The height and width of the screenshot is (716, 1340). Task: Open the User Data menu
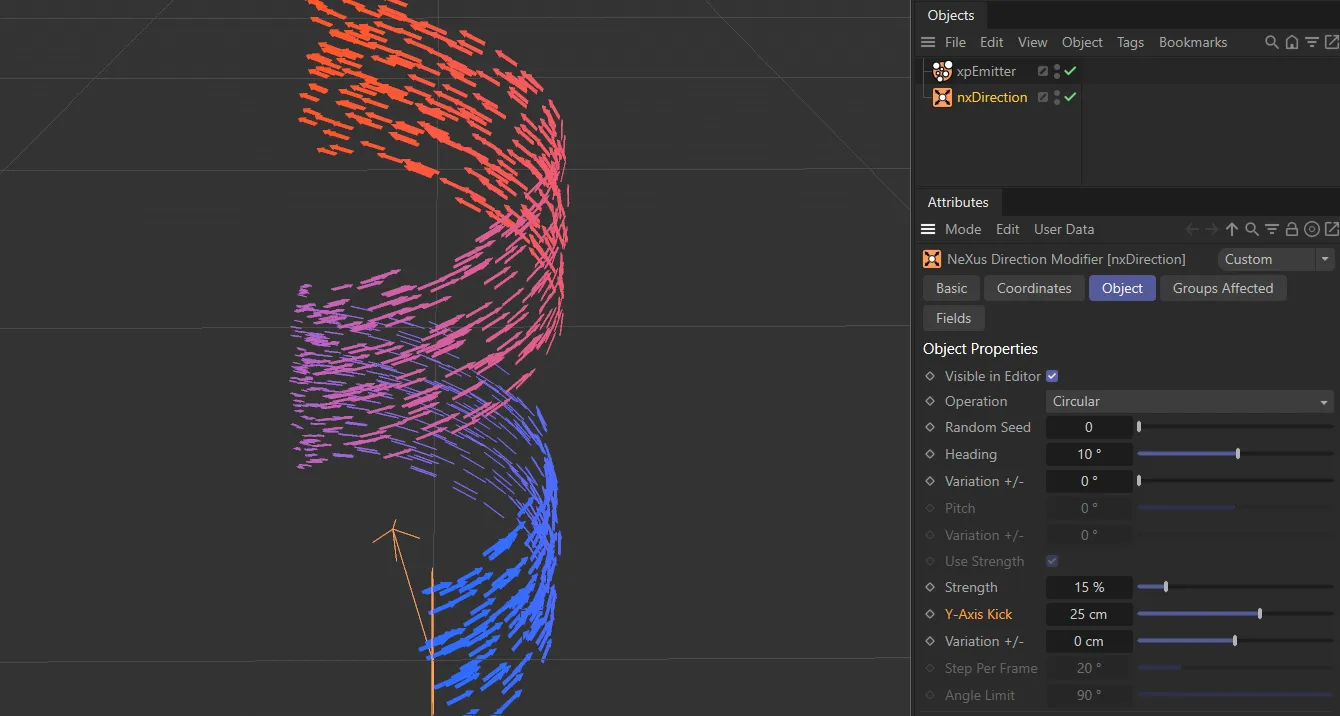click(1063, 229)
